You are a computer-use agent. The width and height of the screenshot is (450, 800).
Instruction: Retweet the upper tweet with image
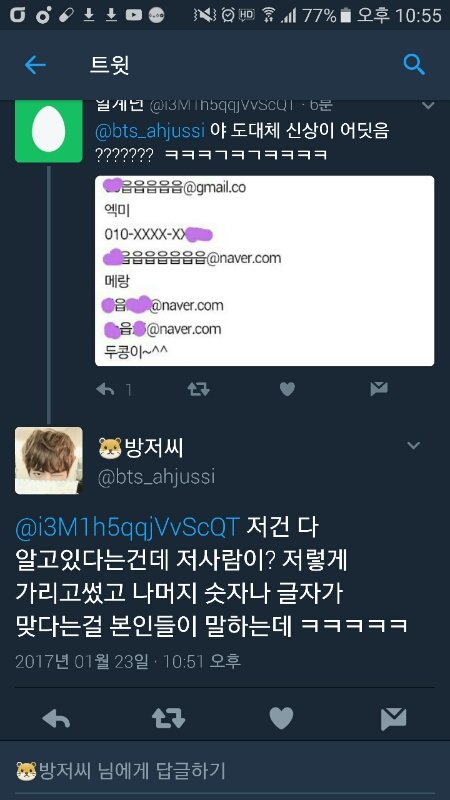pos(198,390)
